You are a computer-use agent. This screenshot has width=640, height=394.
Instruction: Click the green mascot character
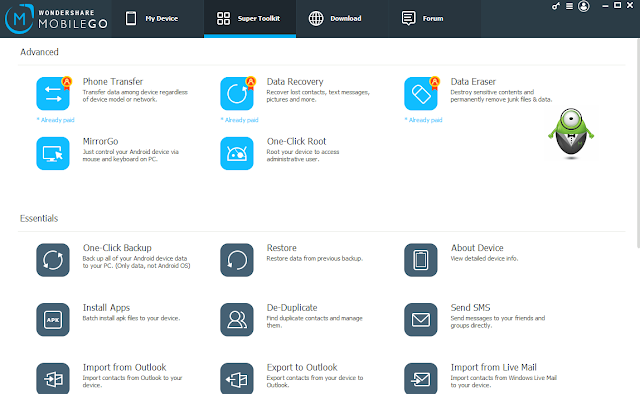(x=571, y=134)
